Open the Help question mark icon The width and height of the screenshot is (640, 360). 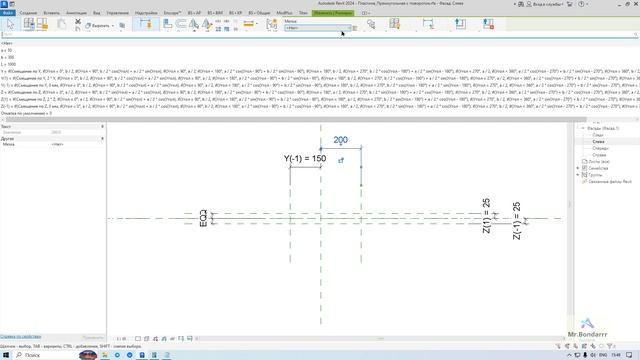click(581, 4)
